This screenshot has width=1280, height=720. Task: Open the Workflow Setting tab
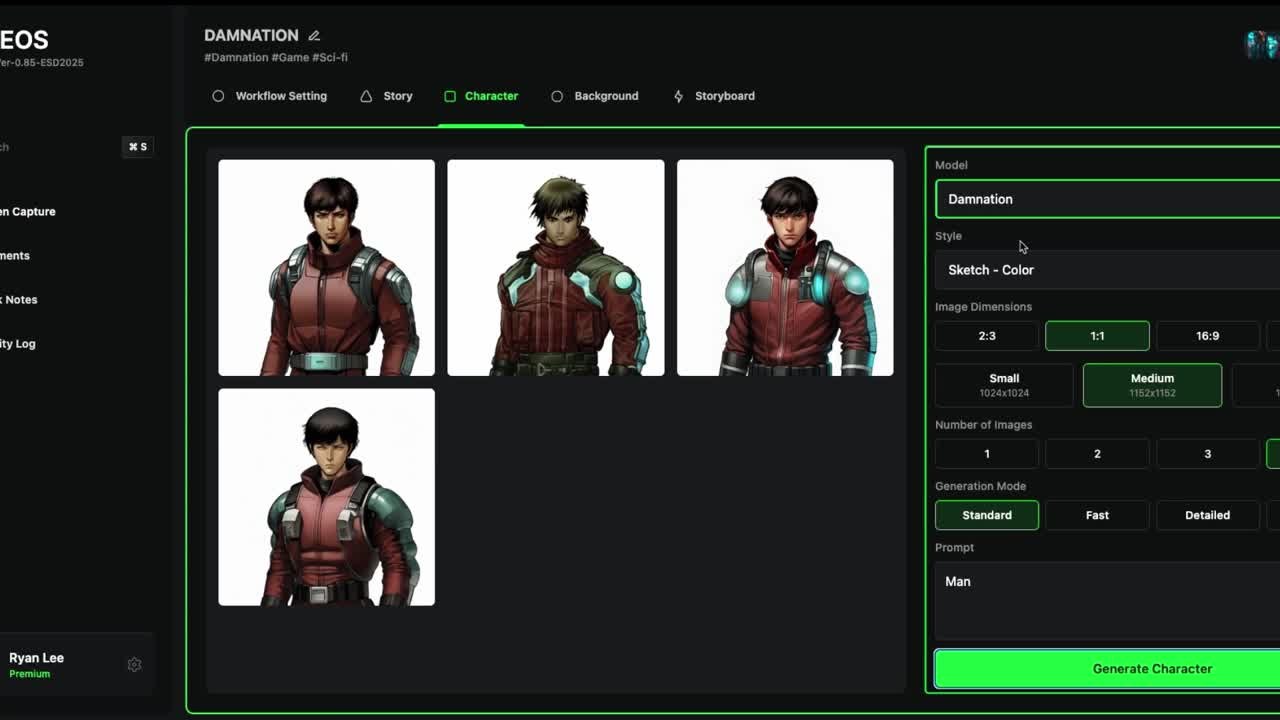[270, 96]
